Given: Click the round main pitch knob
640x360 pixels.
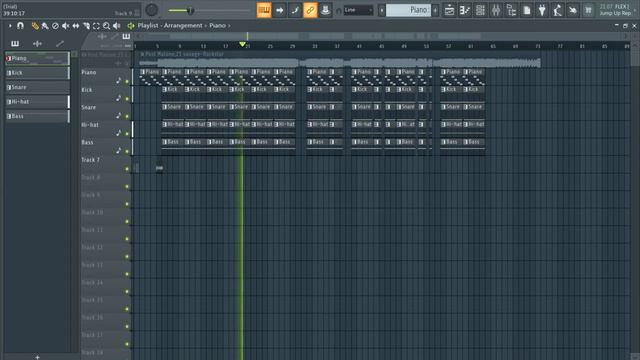Looking at the screenshot, I should click(x=151, y=10).
